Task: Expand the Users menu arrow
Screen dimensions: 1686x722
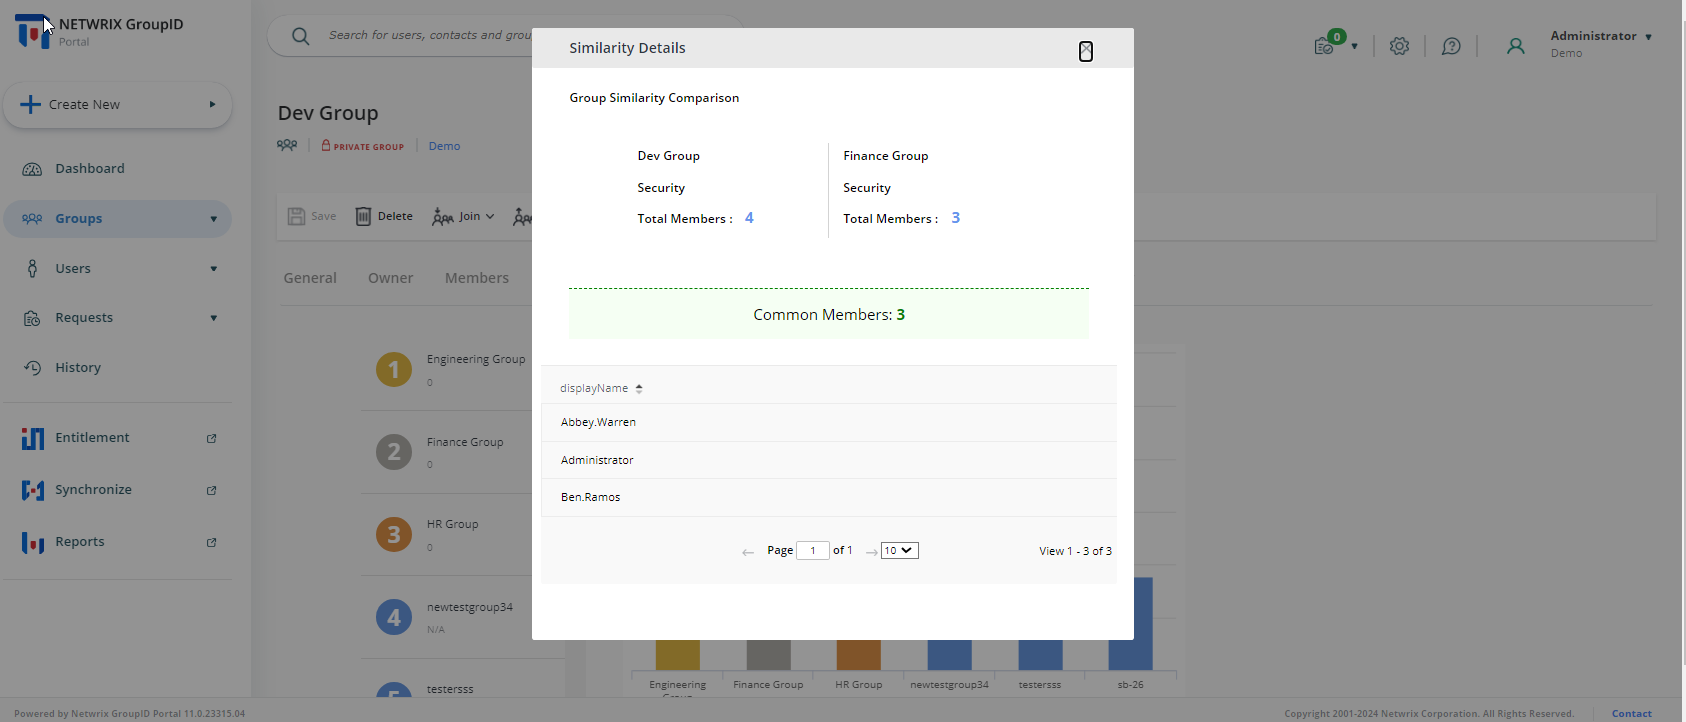Action: tap(213, 268)
